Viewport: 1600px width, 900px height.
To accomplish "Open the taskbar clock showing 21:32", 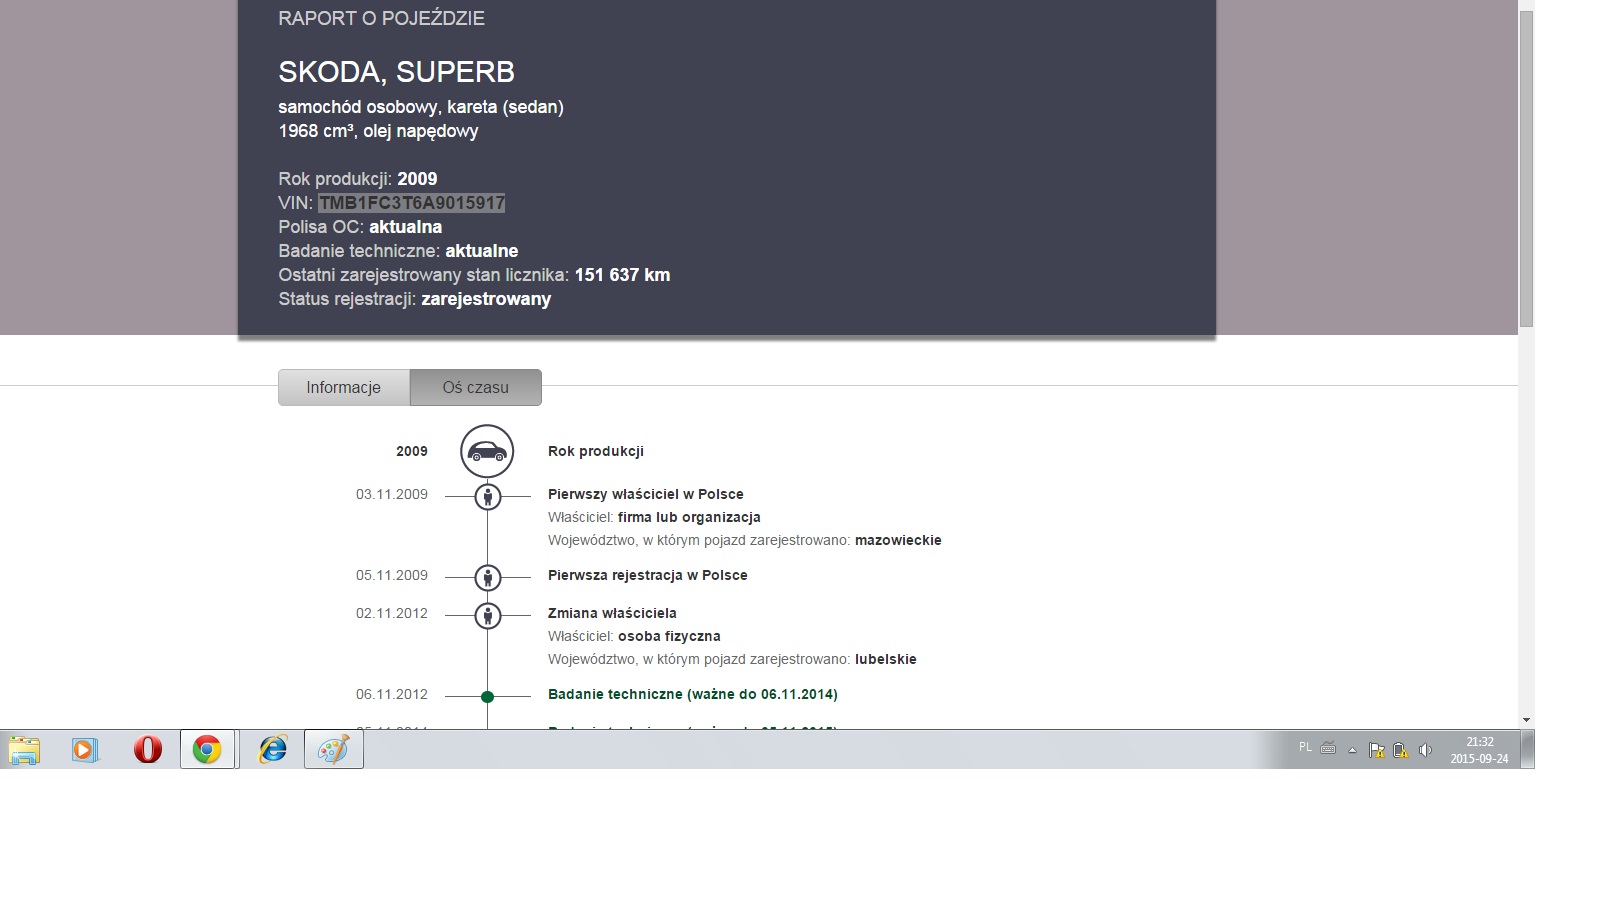I will point(1479,749).
